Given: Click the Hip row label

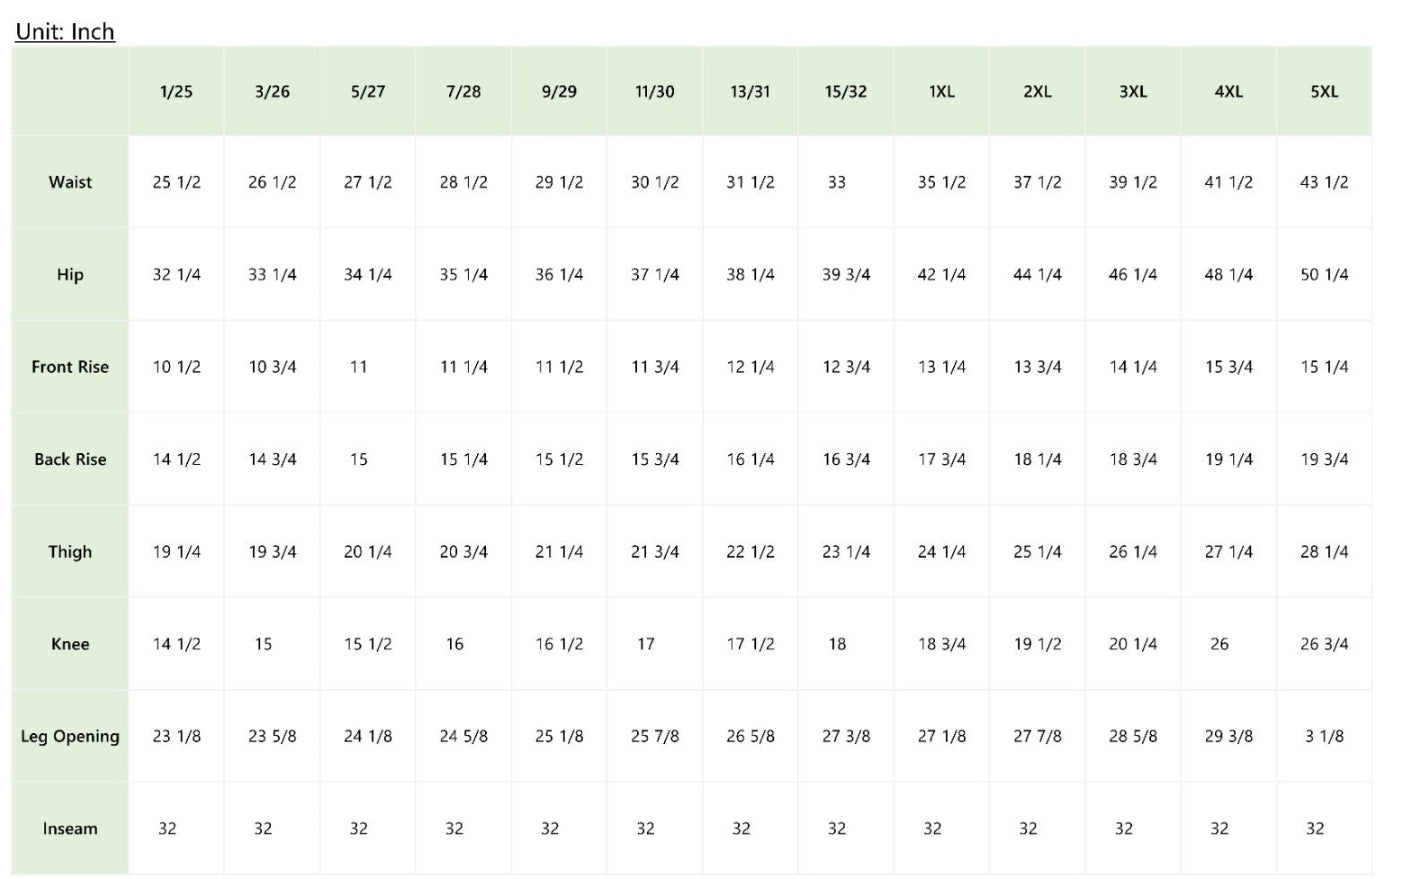Looking at the screenshot, I should [x=70, y=274].
